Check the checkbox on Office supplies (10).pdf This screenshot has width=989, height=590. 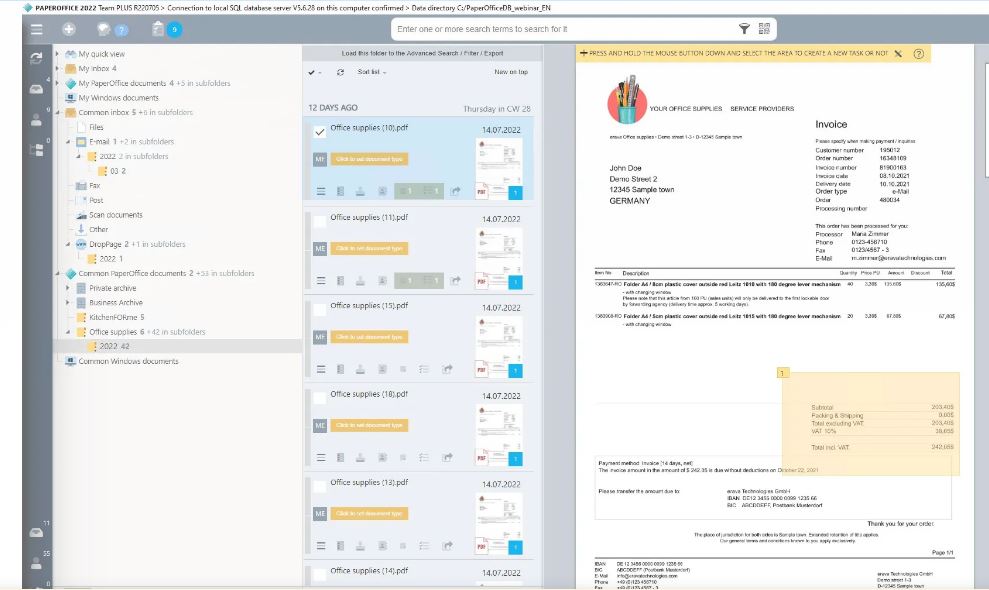tap(319, 132)
